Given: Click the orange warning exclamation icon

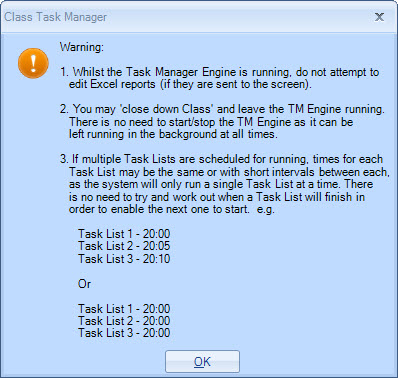Looking at the screenshot, I should pyautogui.click(x=33, y=63).
